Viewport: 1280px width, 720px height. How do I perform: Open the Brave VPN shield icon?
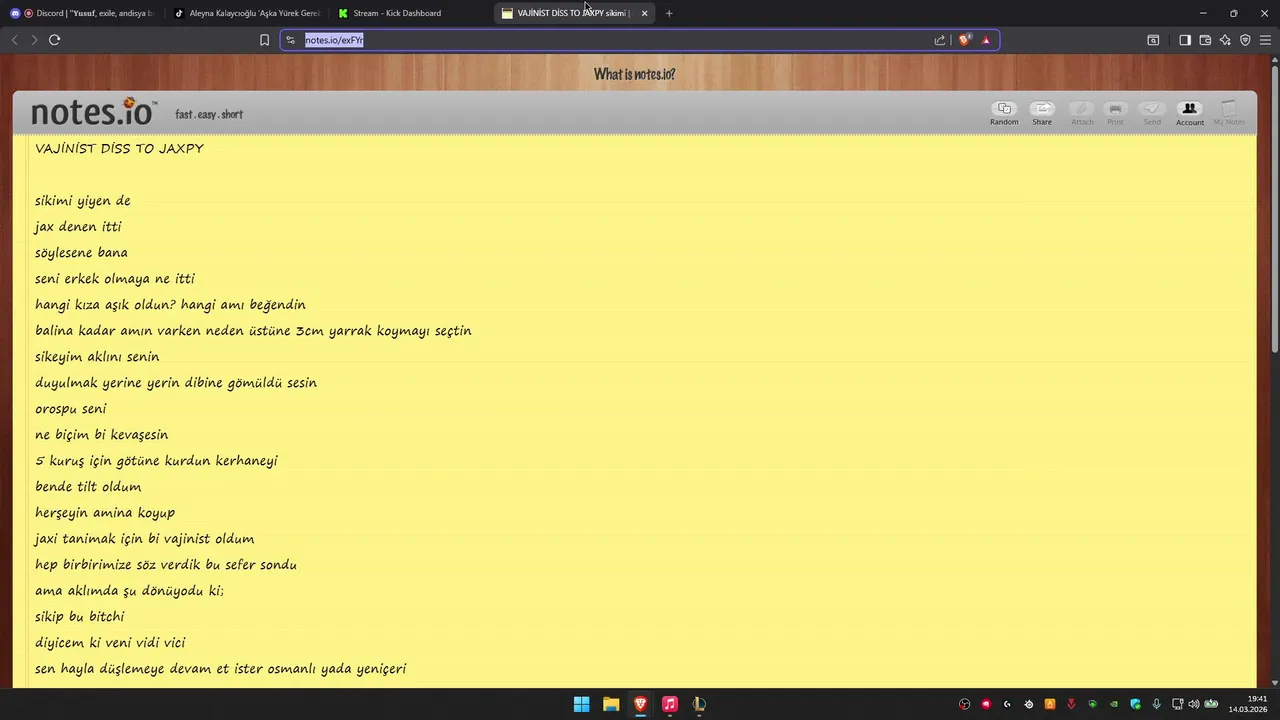coord(1245,40)
